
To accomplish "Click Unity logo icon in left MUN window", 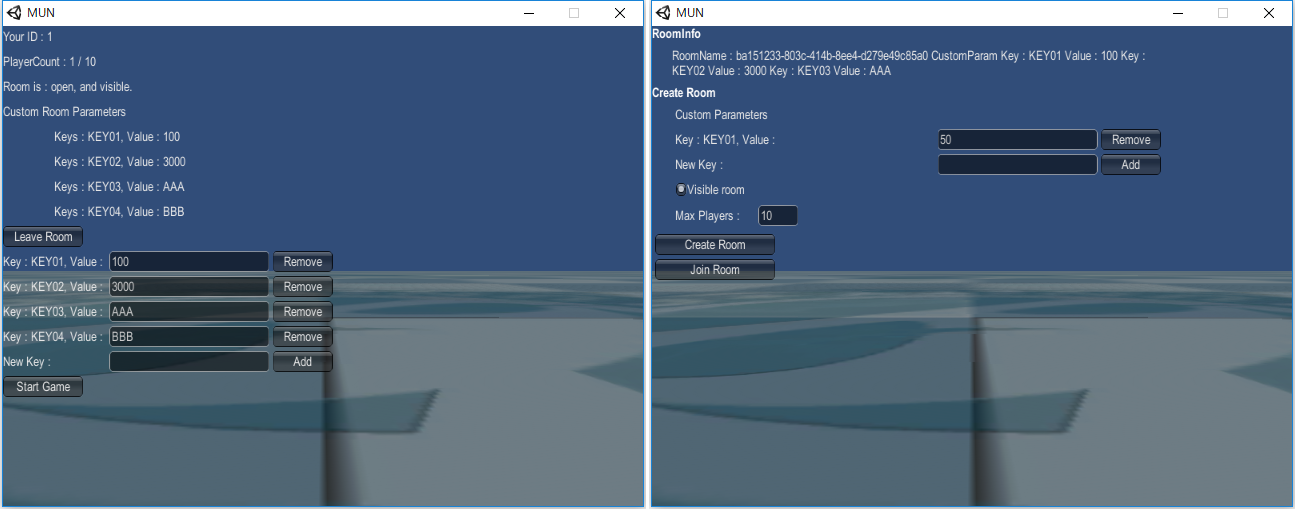I will pyautogui.click(x=14, y=13).
